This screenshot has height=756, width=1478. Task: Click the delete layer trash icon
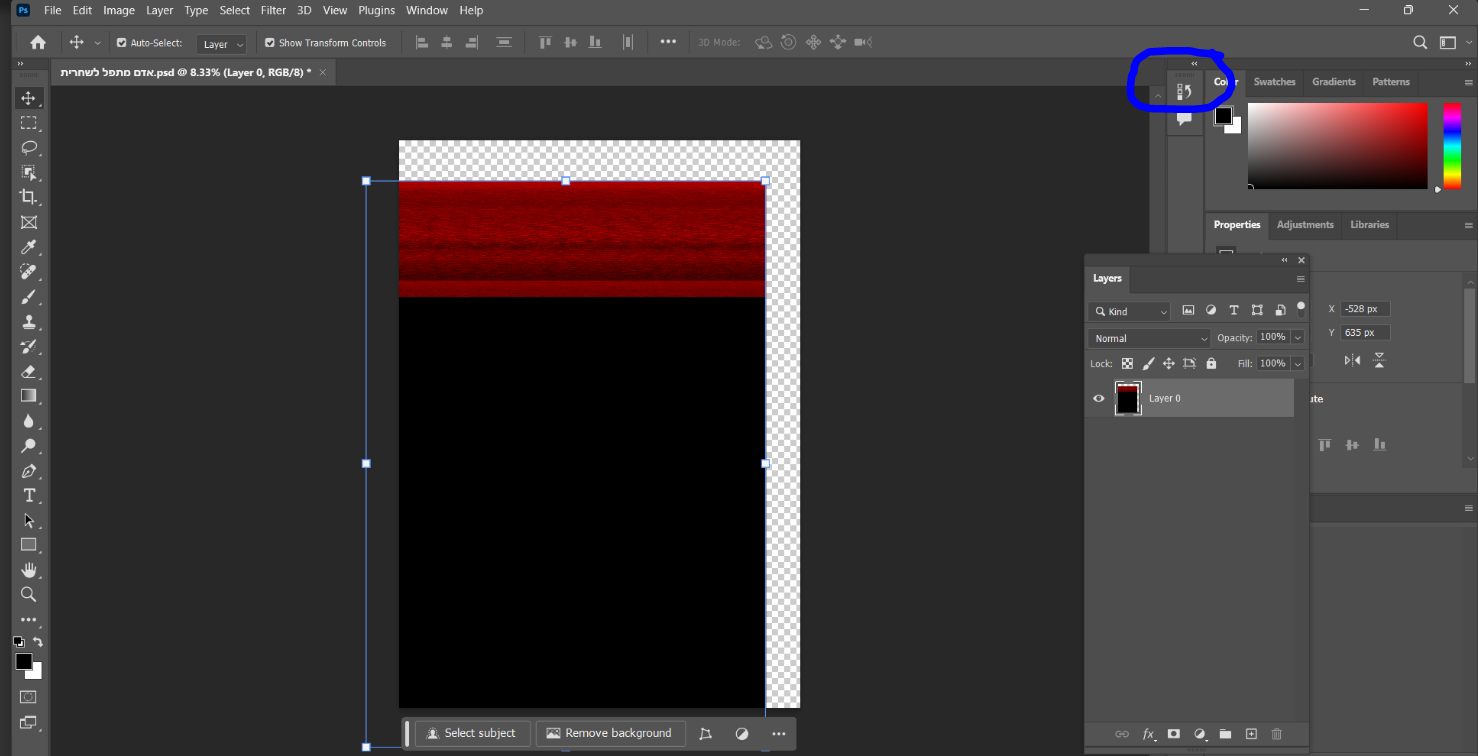tap(1276, 734)
